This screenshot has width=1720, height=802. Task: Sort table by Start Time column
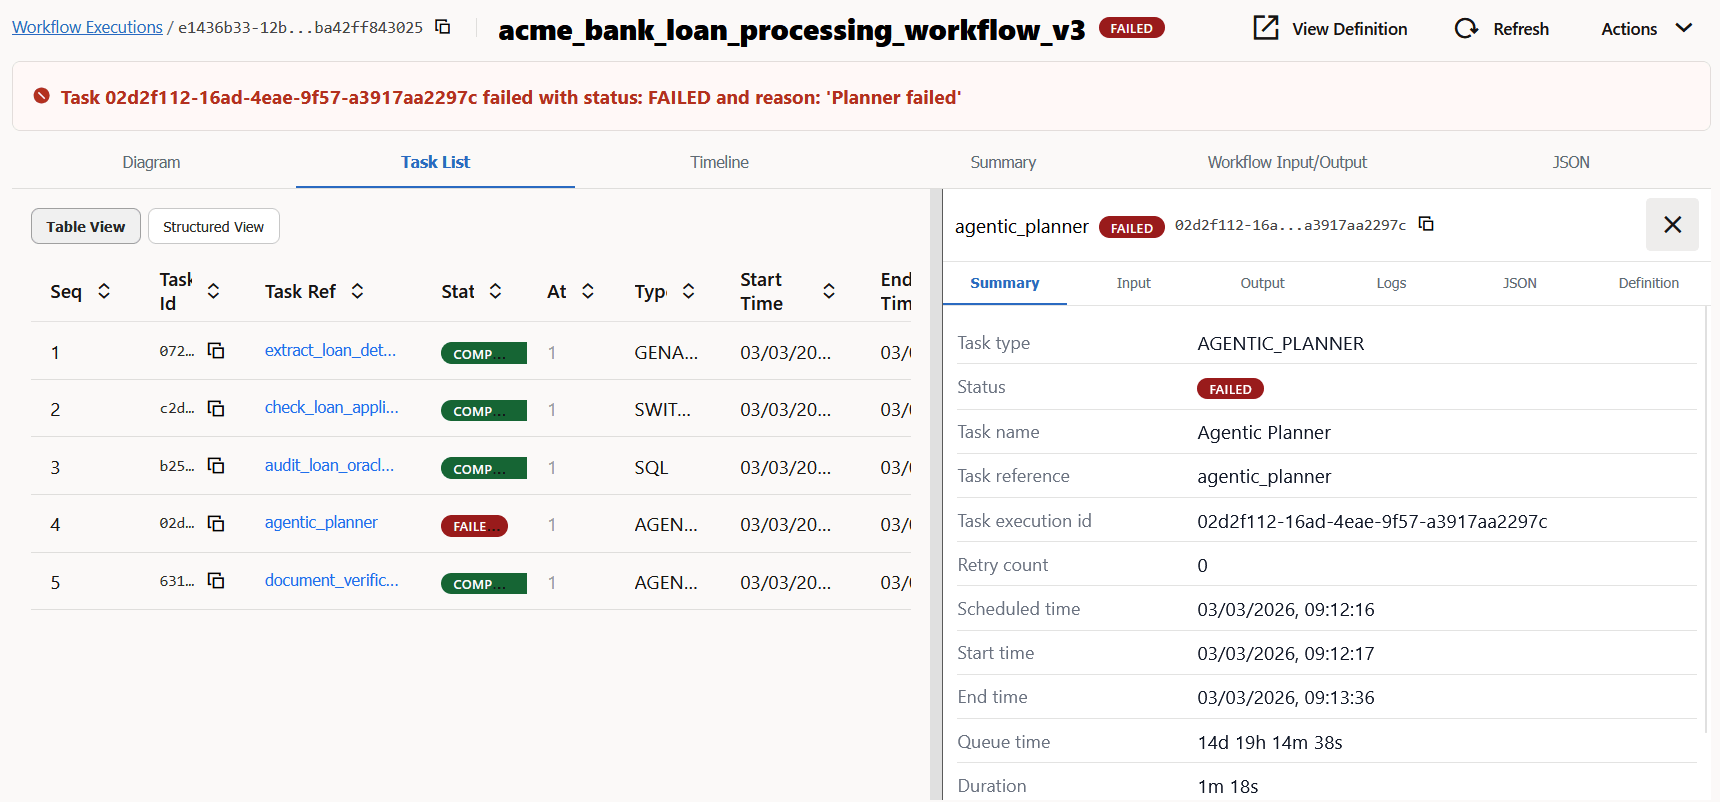(x=829, y=291)
